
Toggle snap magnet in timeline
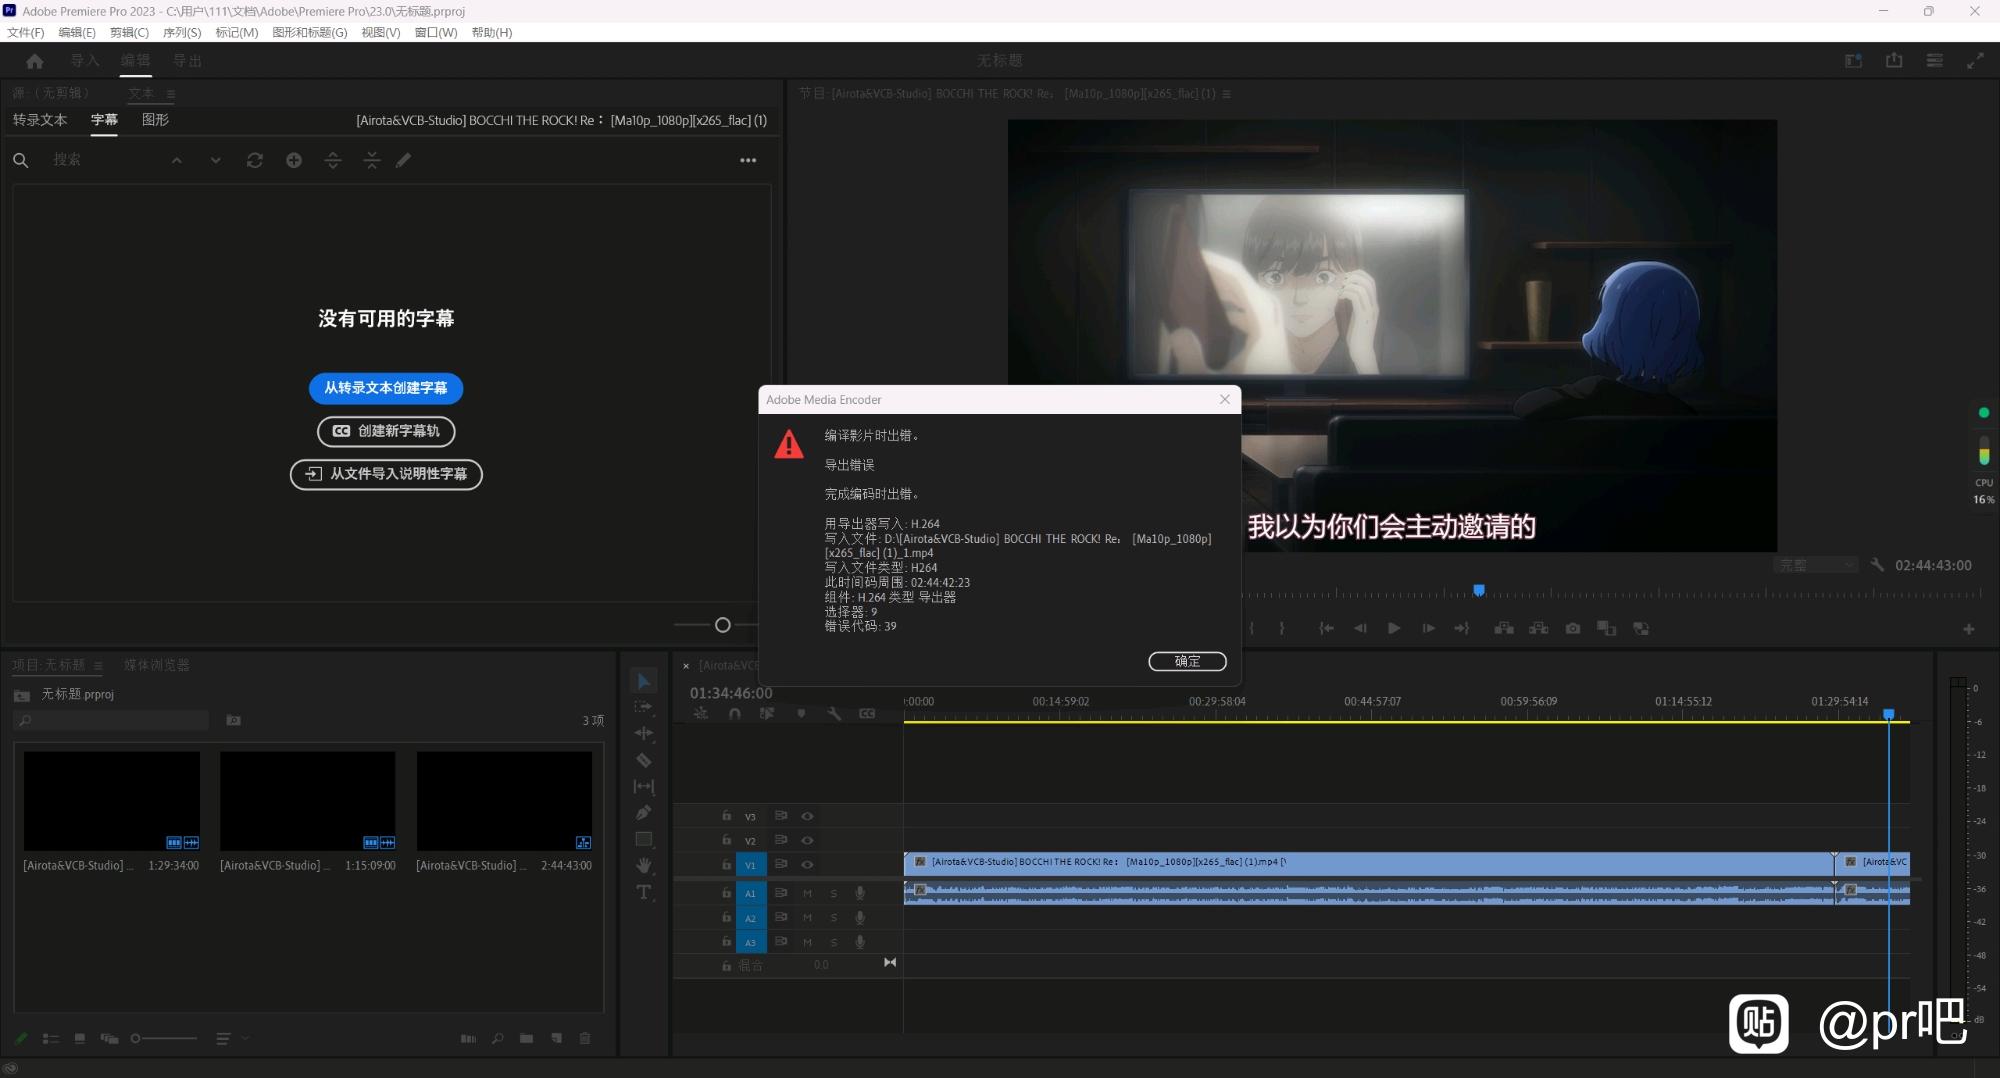click(x=735, y=714)
